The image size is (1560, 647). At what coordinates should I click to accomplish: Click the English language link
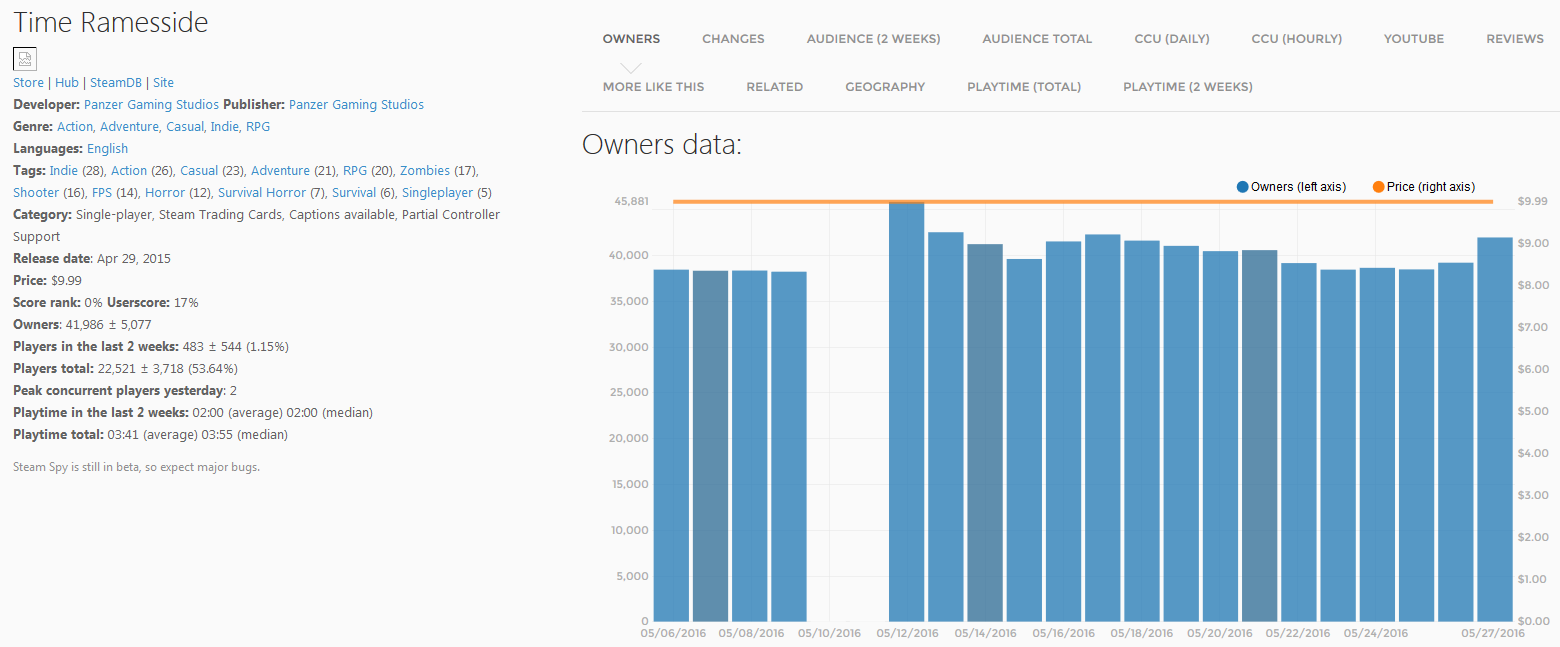[x=107, y=149]
